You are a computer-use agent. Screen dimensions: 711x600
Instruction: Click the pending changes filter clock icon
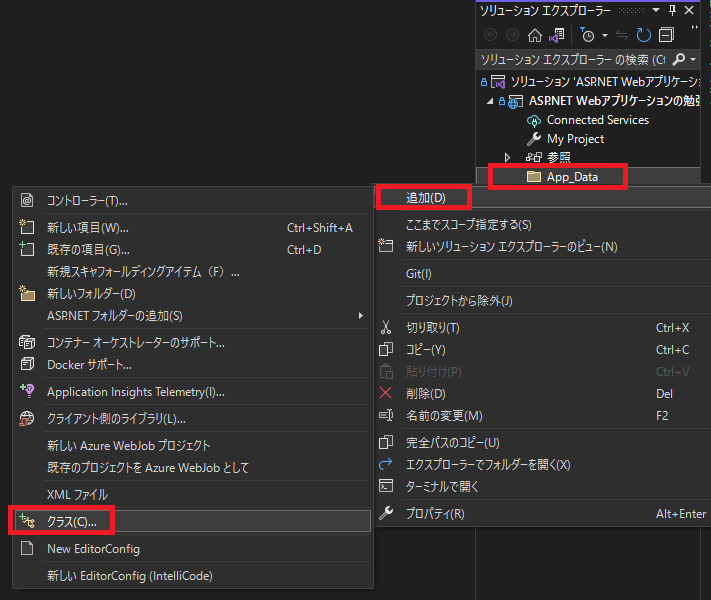(x=587, y=35)
